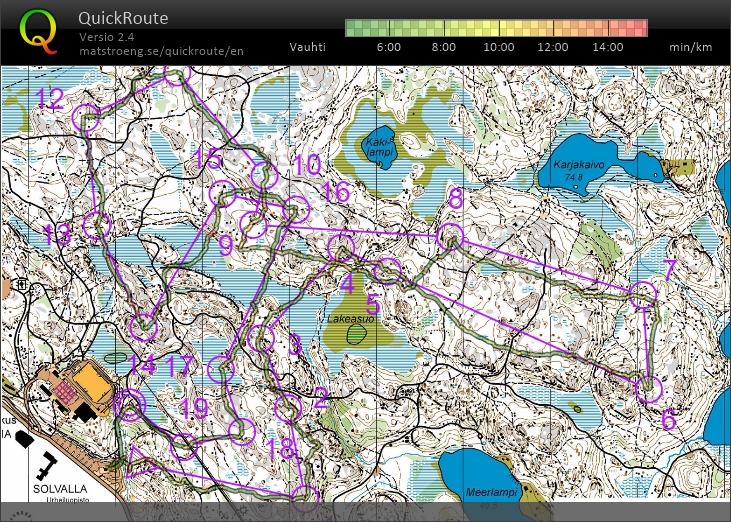Click the Vauhti pace label

pyautogui.click(x=306, y=47)
